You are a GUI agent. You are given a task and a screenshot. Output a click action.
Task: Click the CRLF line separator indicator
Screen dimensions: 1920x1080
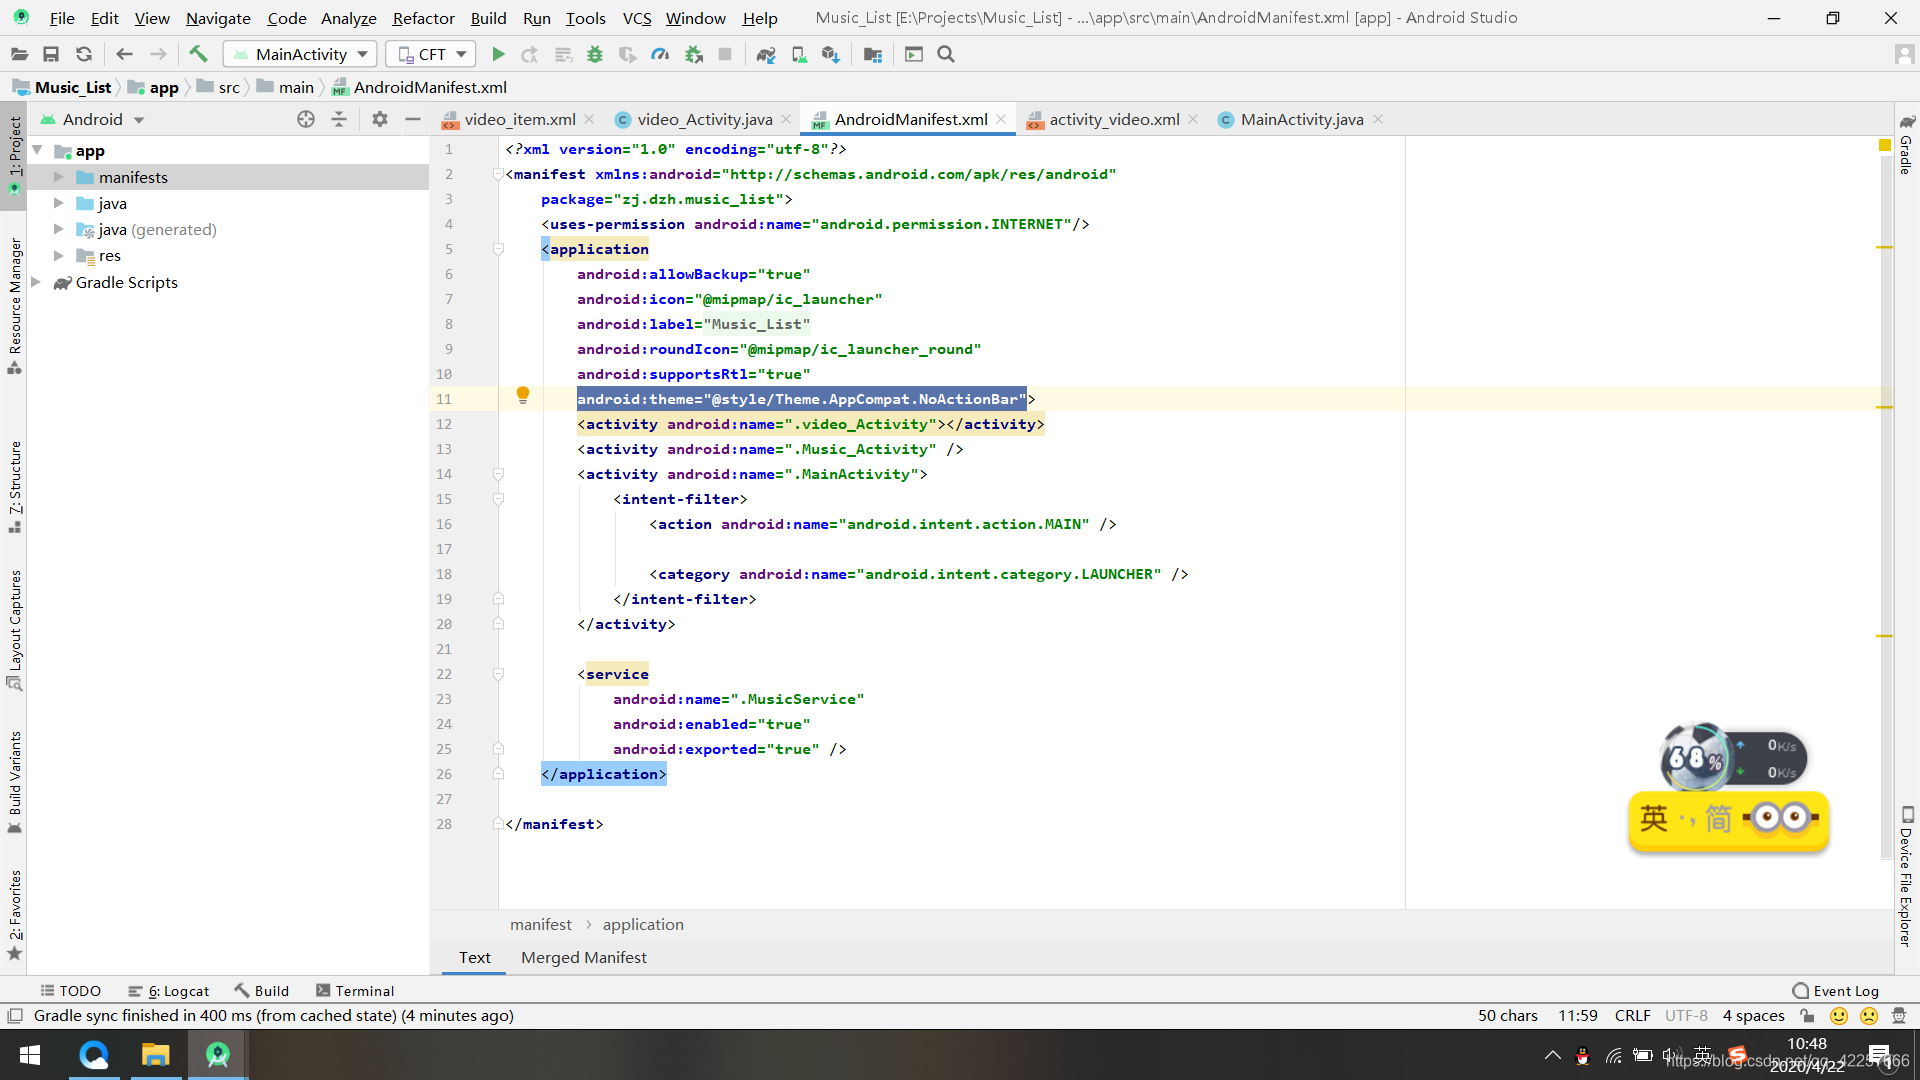1632,1015
